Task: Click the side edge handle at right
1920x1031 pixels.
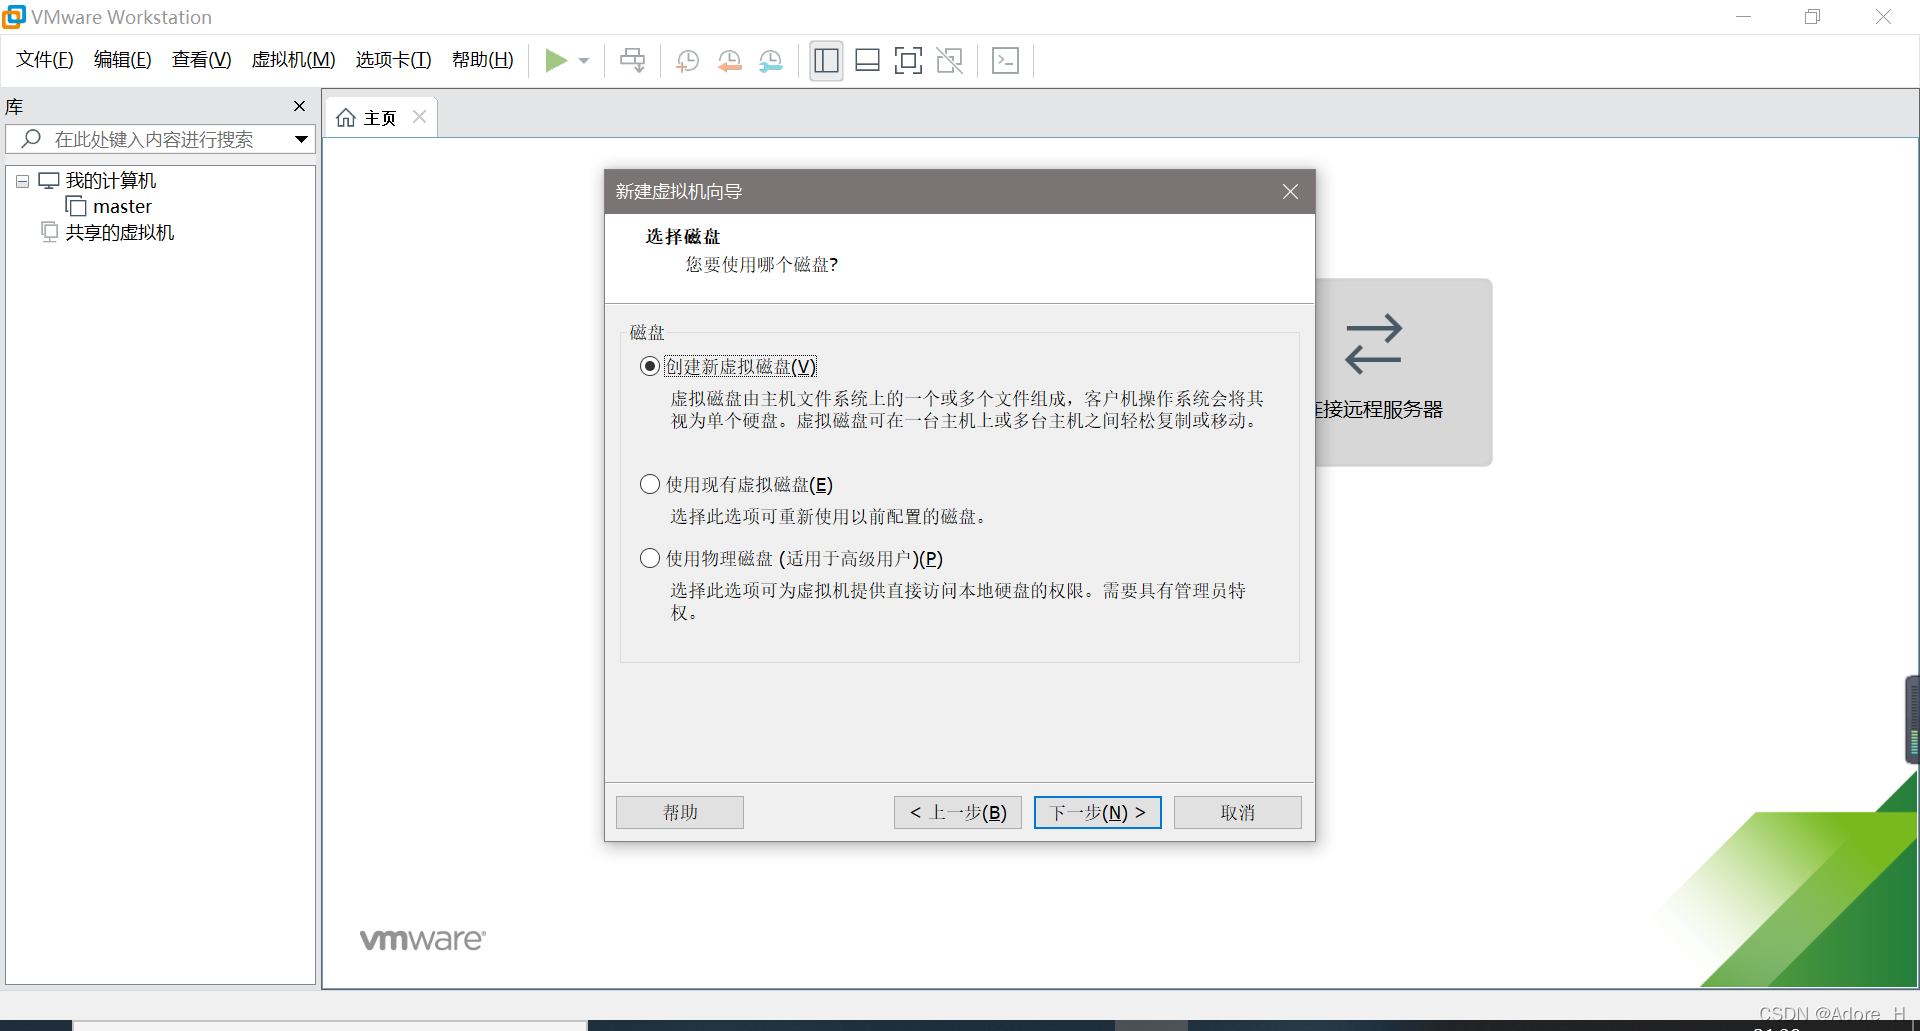Action: click(x=1912, y=720)
